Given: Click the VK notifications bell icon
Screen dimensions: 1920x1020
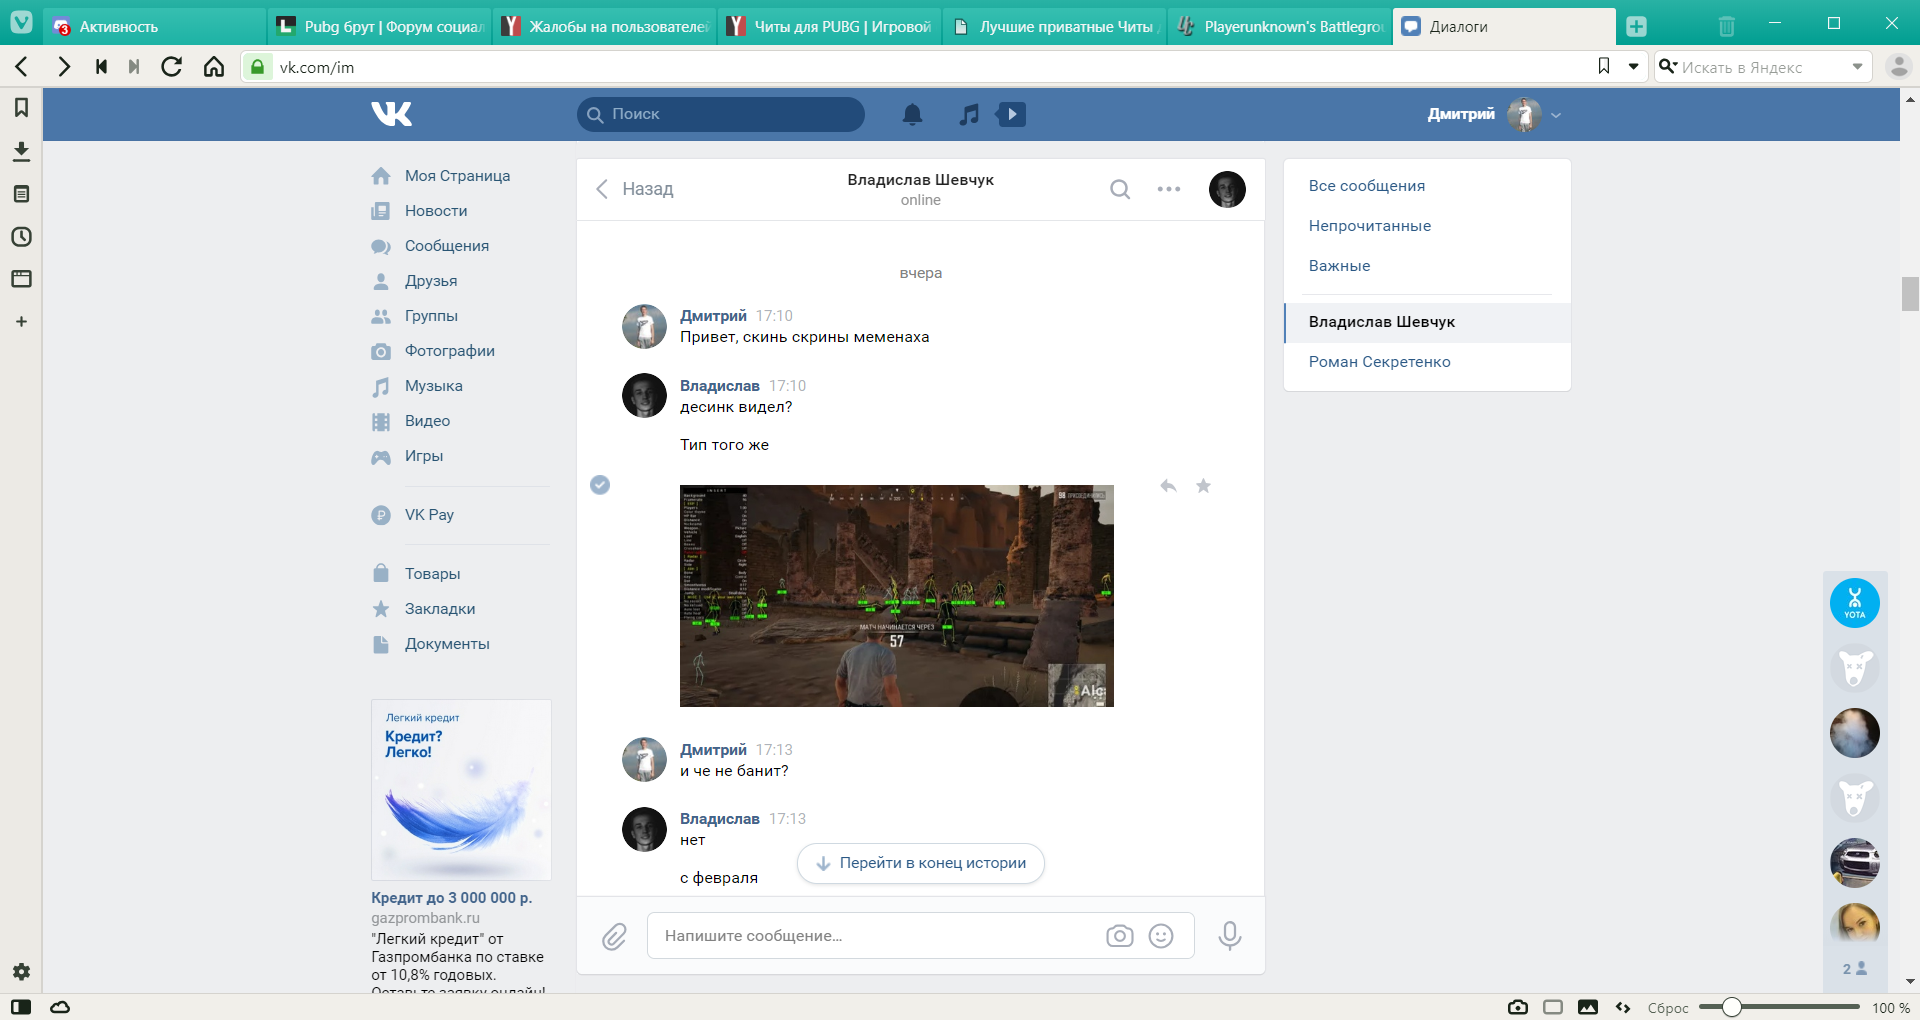Looking at the screenshot, I should pos(912,114).
